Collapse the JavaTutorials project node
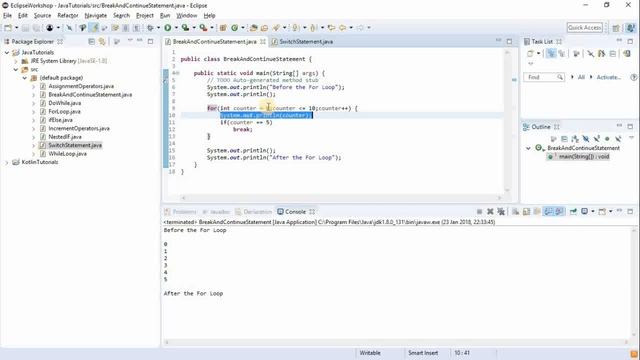Image resolution: width=640 pixels, height=360 pixels. tap(7, 53)
